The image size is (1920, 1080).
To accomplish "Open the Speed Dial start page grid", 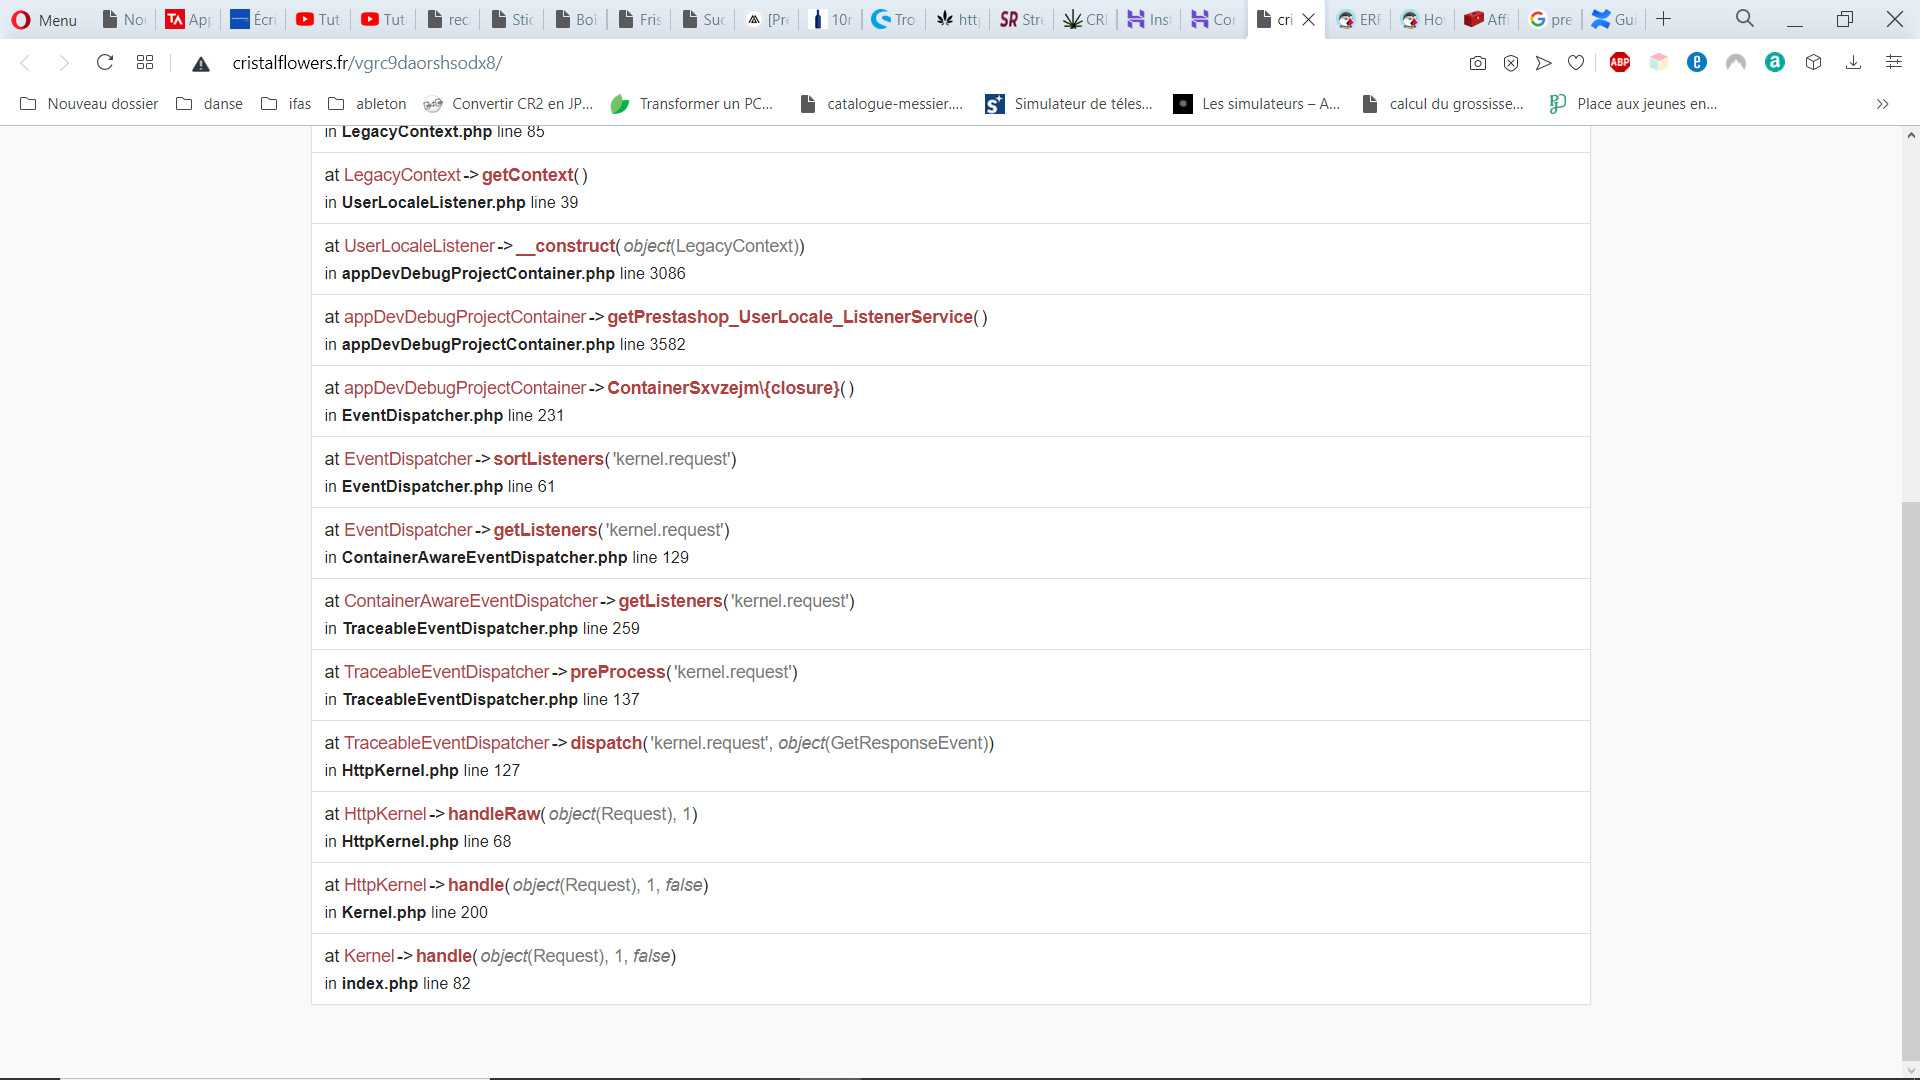I will 145,63.
